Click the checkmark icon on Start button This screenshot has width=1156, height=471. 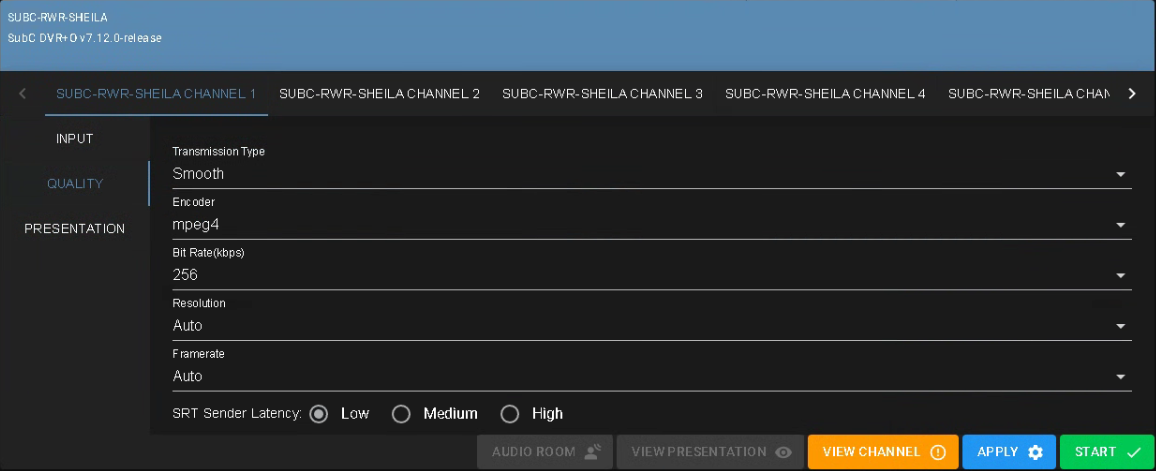coord(1133,452)
